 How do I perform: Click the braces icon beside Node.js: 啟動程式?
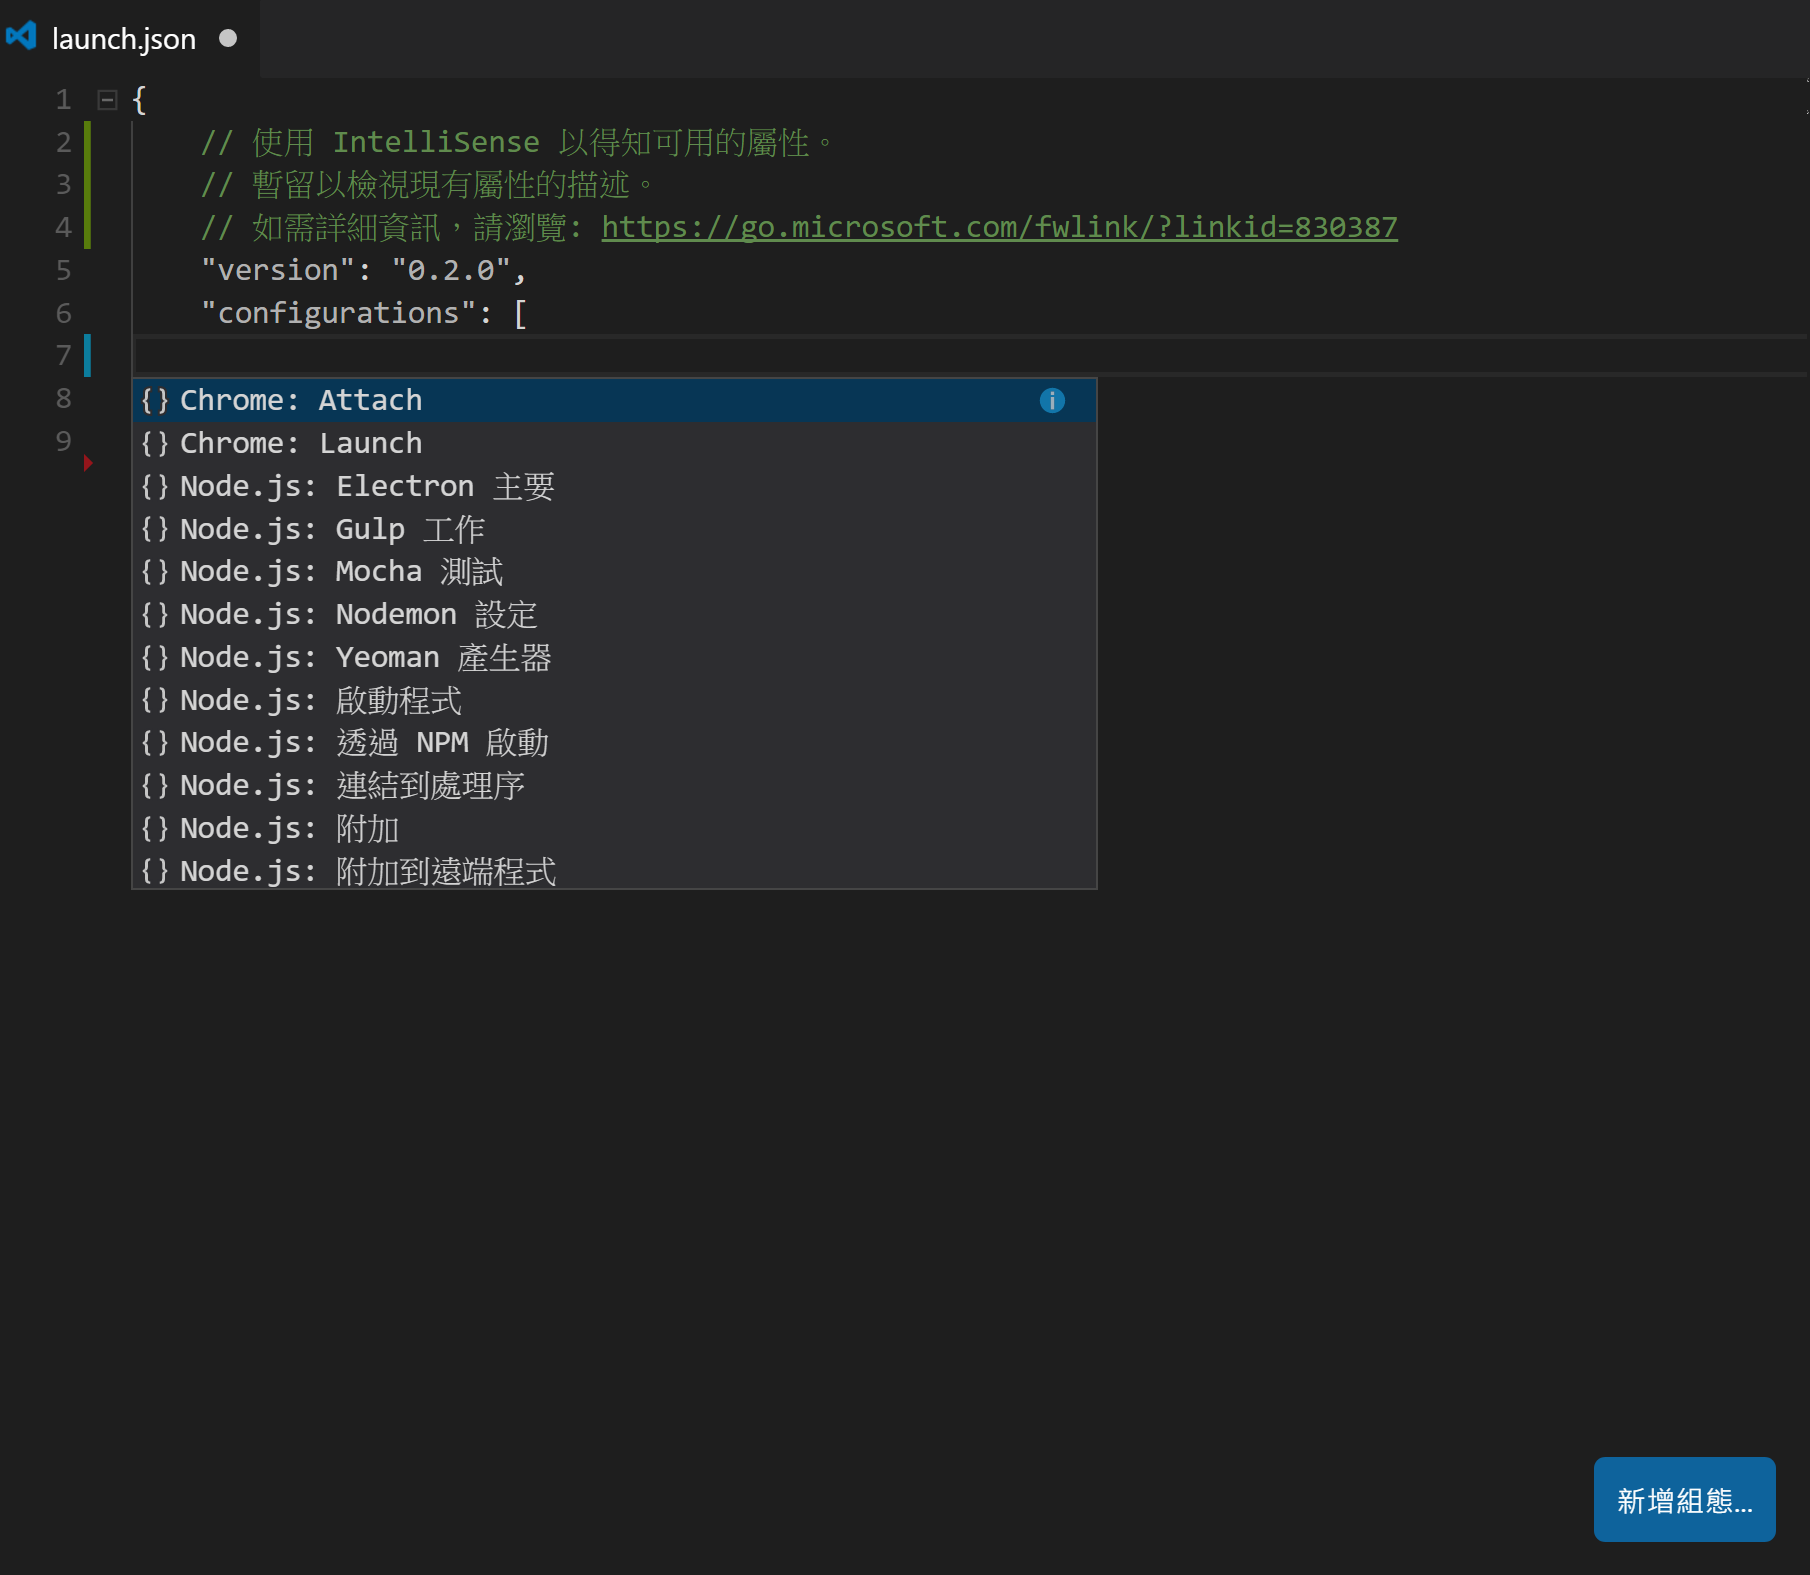click(x=155, y=700)
